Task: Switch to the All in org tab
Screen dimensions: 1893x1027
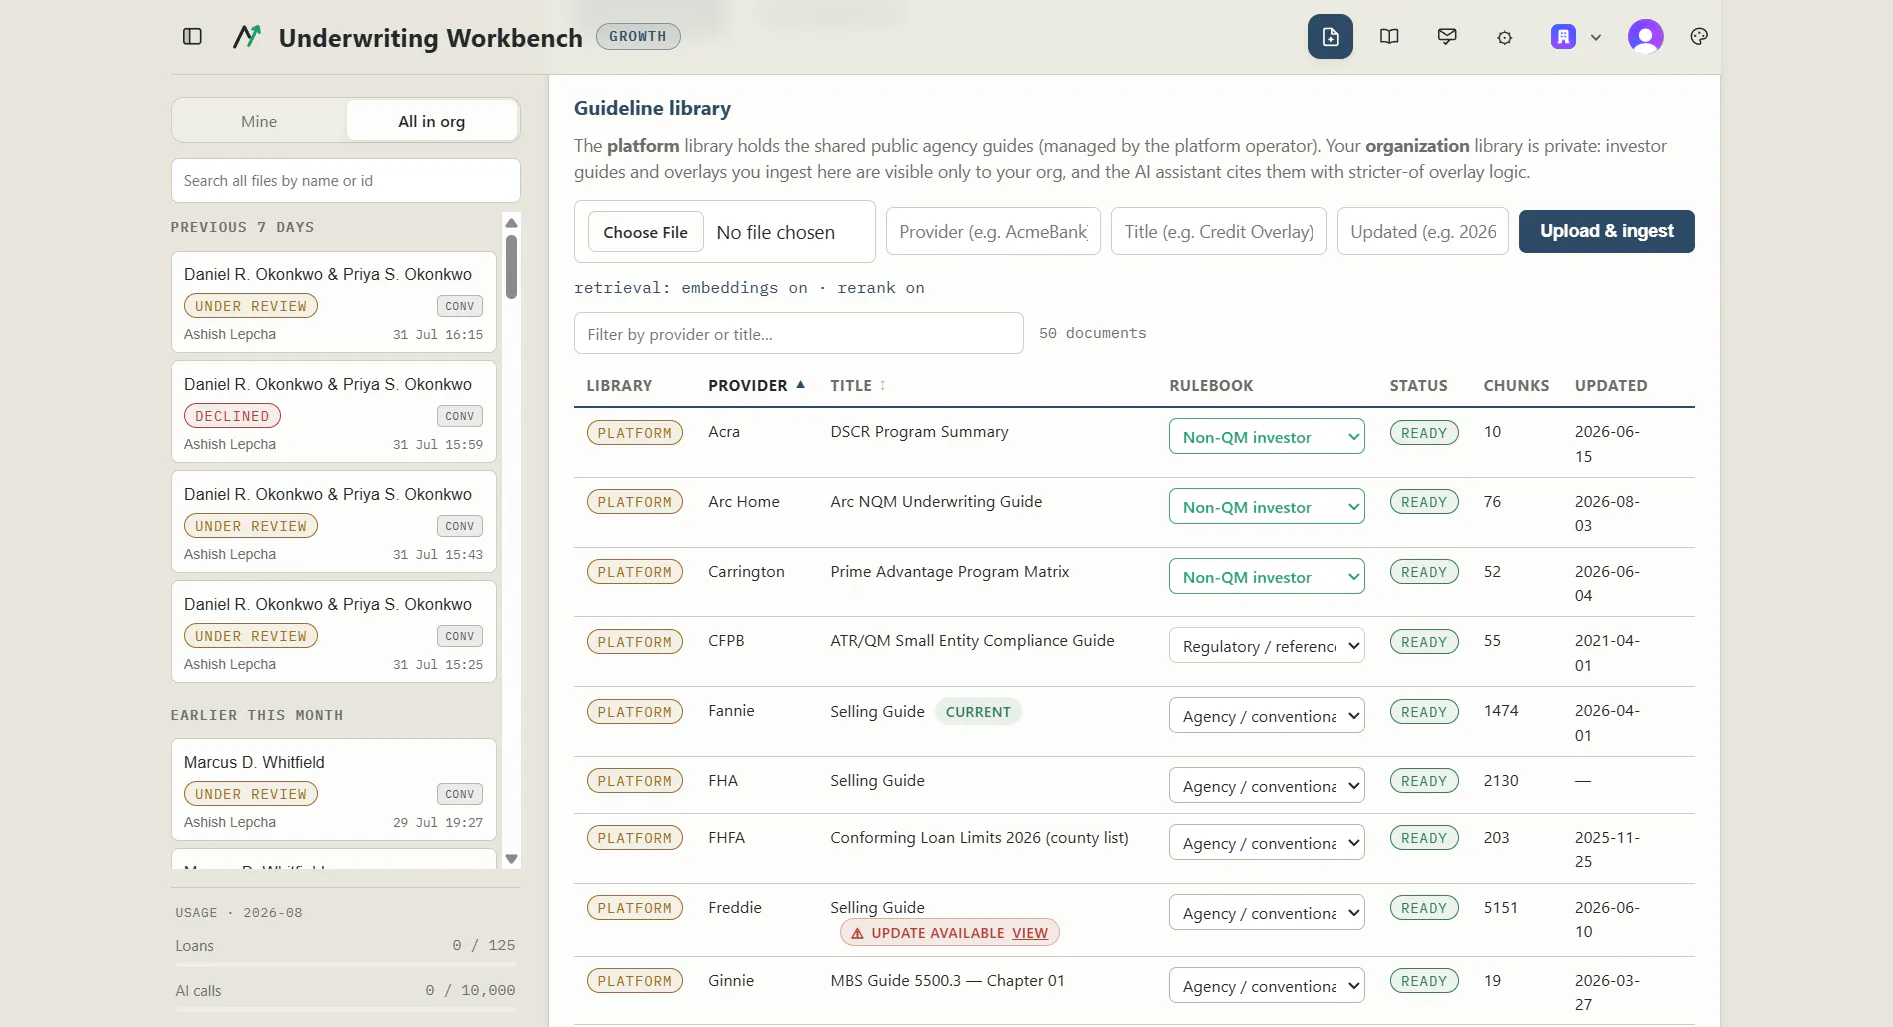Action: click(432, 121)
